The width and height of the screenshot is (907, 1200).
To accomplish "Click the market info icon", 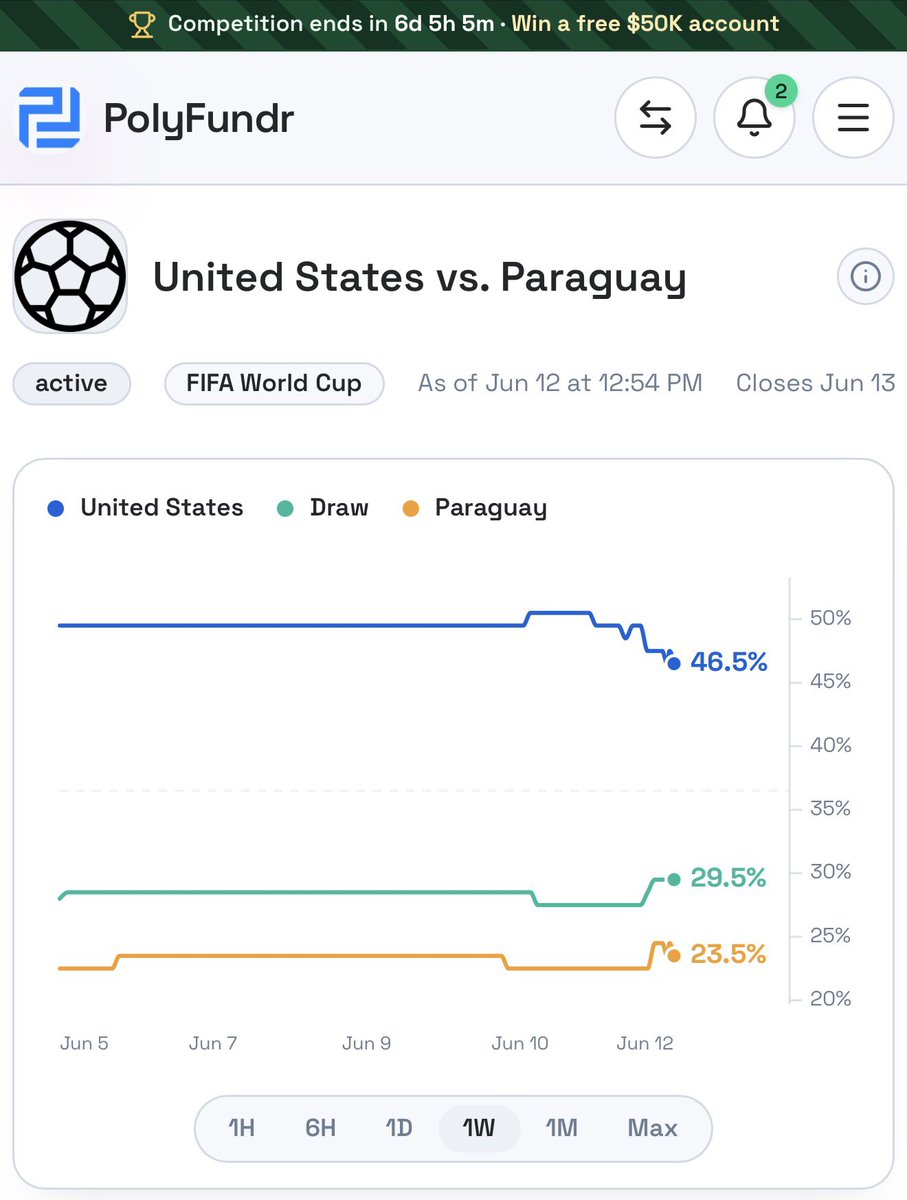I will (865, 276).
